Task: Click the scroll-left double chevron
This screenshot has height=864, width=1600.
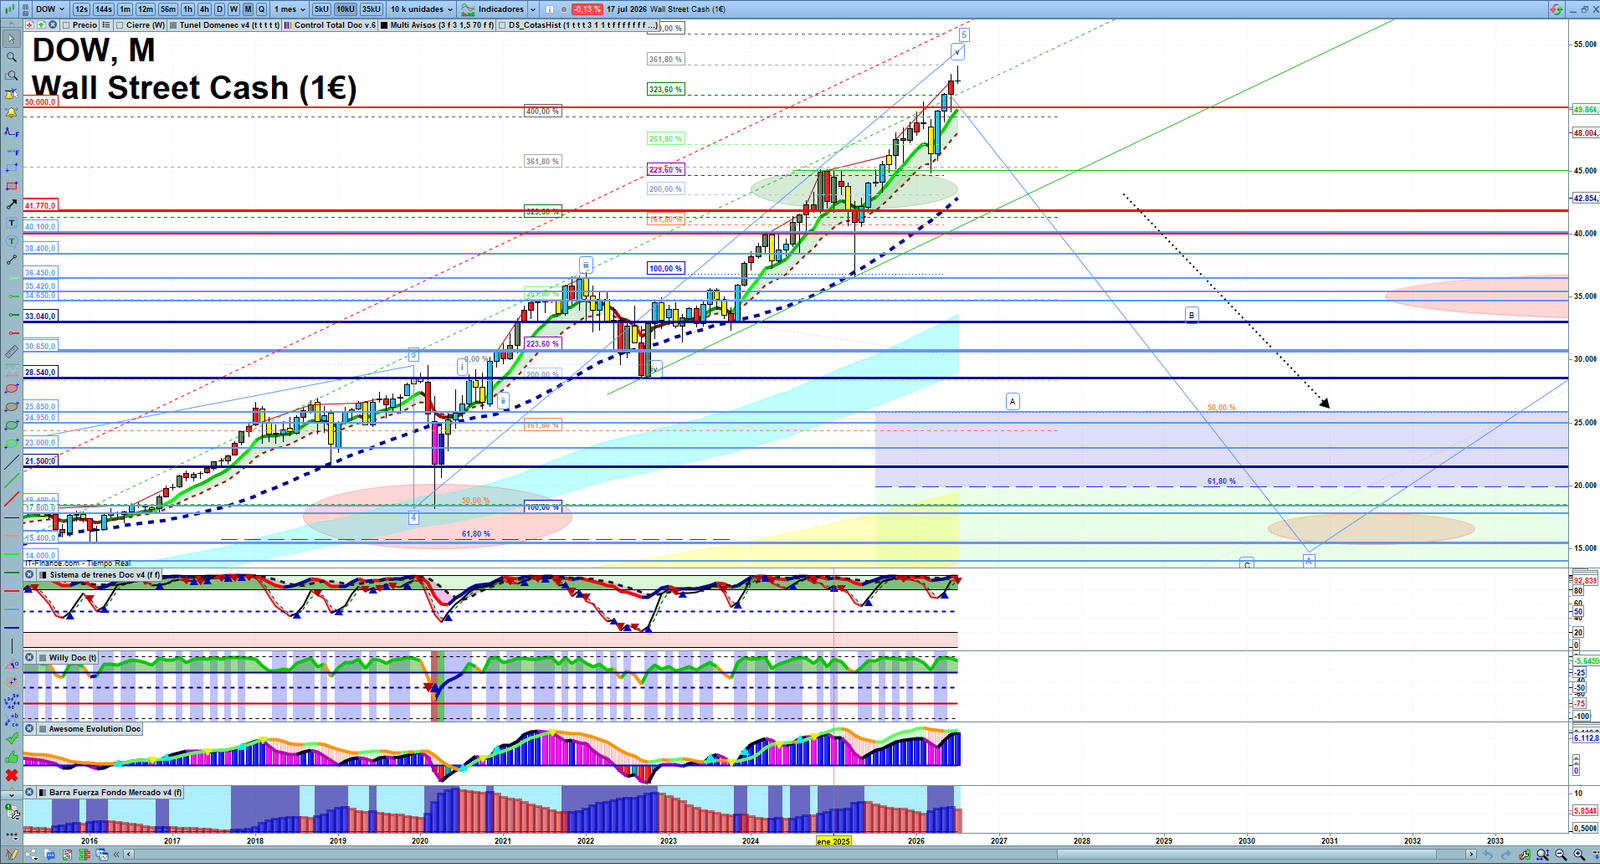Action: tap(116, 854)
